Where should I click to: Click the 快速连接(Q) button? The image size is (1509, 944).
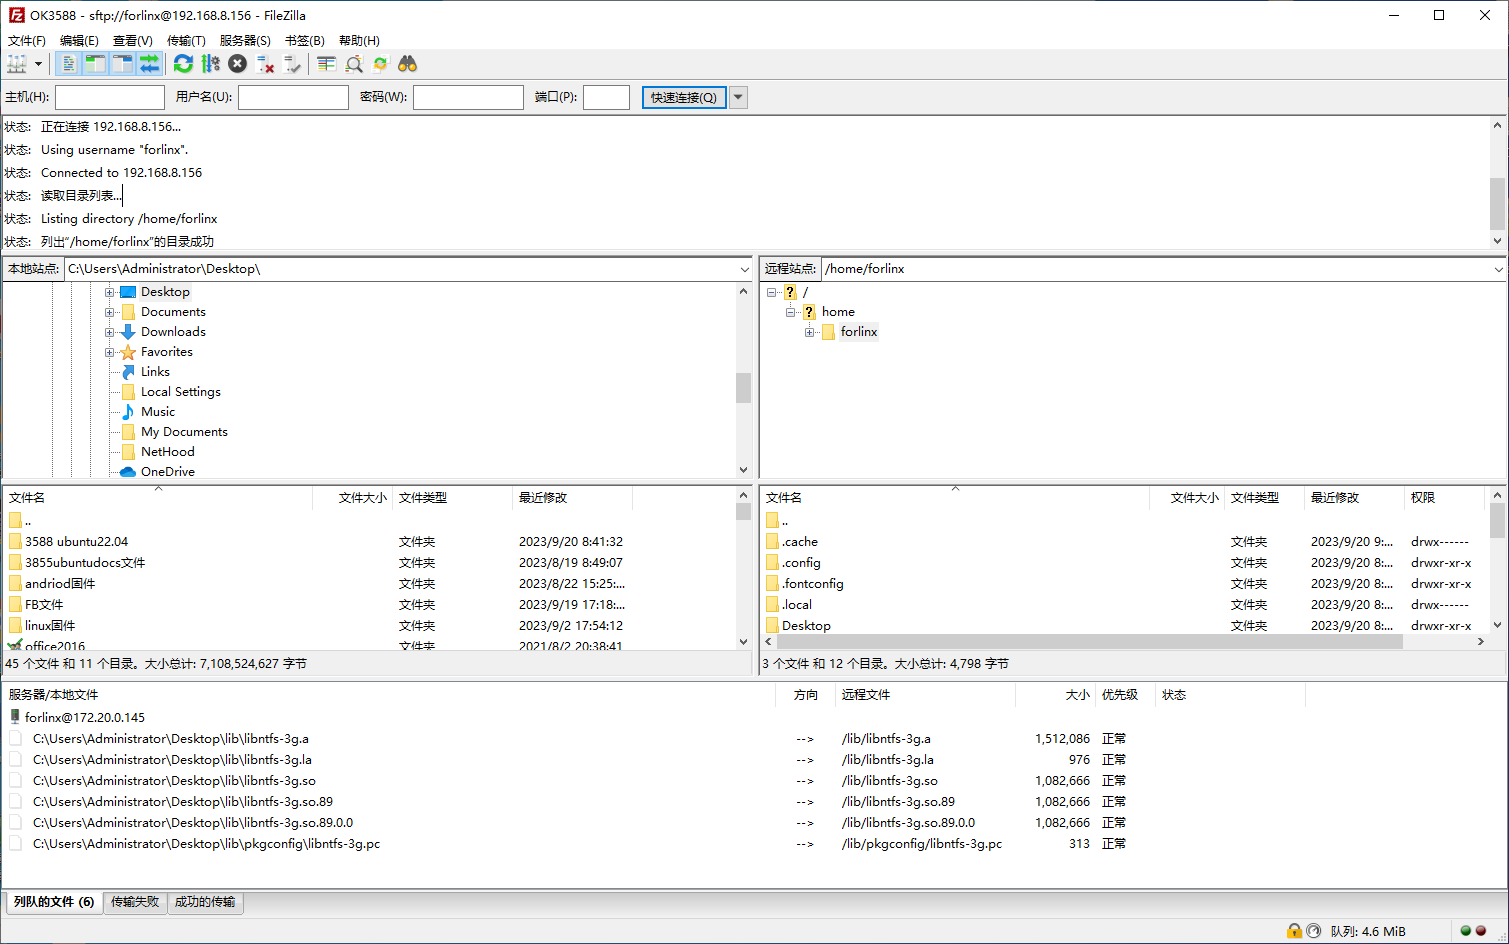point(684,97)
